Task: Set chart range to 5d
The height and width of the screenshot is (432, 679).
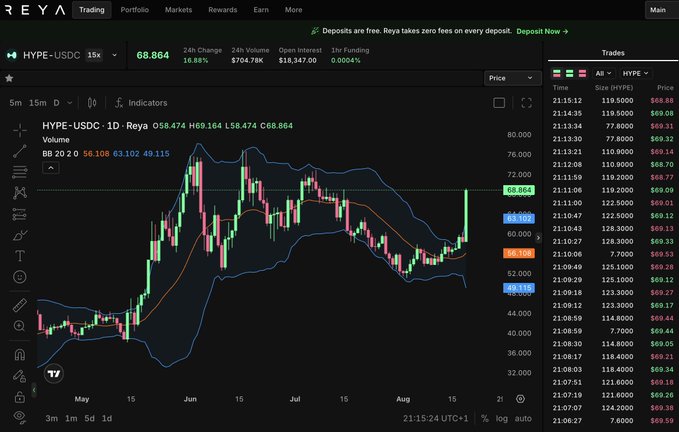Action: click(90, 418)
